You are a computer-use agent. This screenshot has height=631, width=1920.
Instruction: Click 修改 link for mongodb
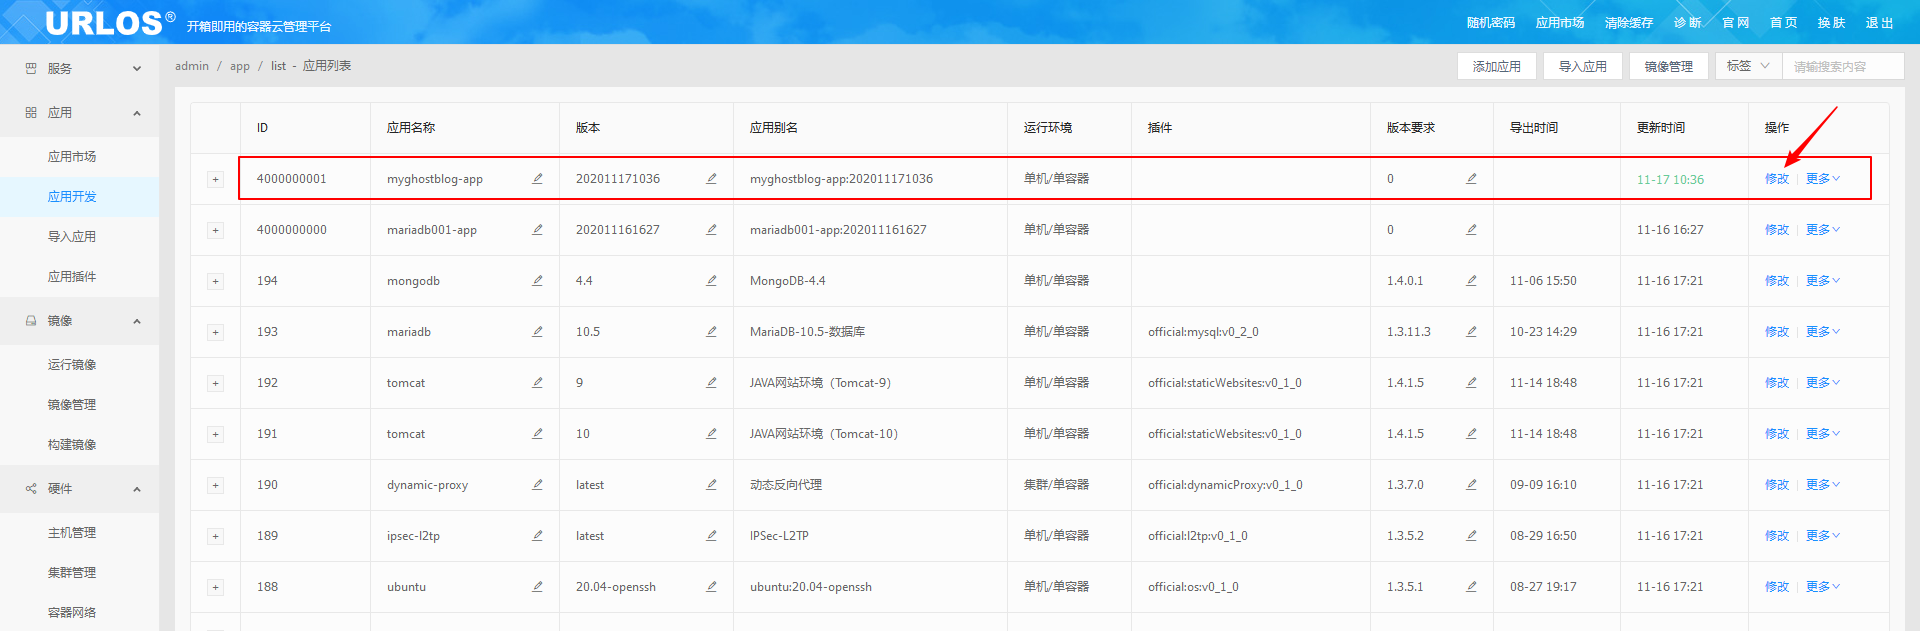click(1777, 281)
